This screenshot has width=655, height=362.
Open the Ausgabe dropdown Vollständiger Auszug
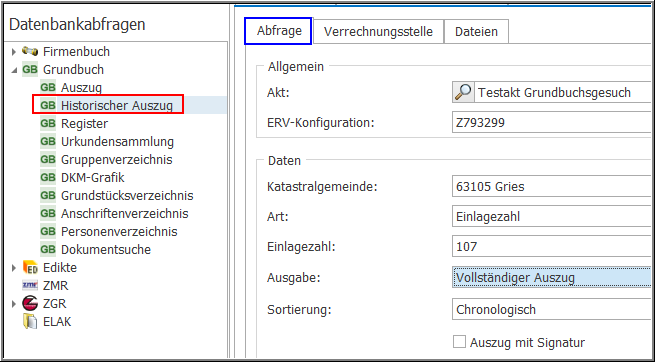coord(551,278)
